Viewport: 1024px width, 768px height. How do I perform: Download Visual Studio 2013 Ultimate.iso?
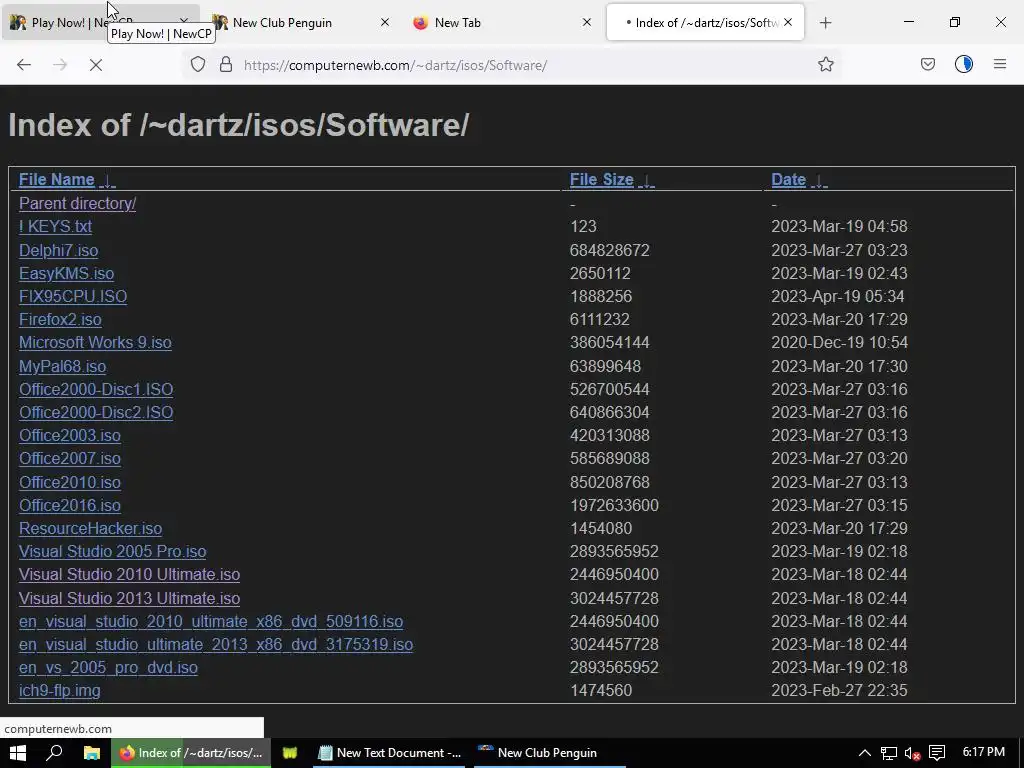click(129, 598)
